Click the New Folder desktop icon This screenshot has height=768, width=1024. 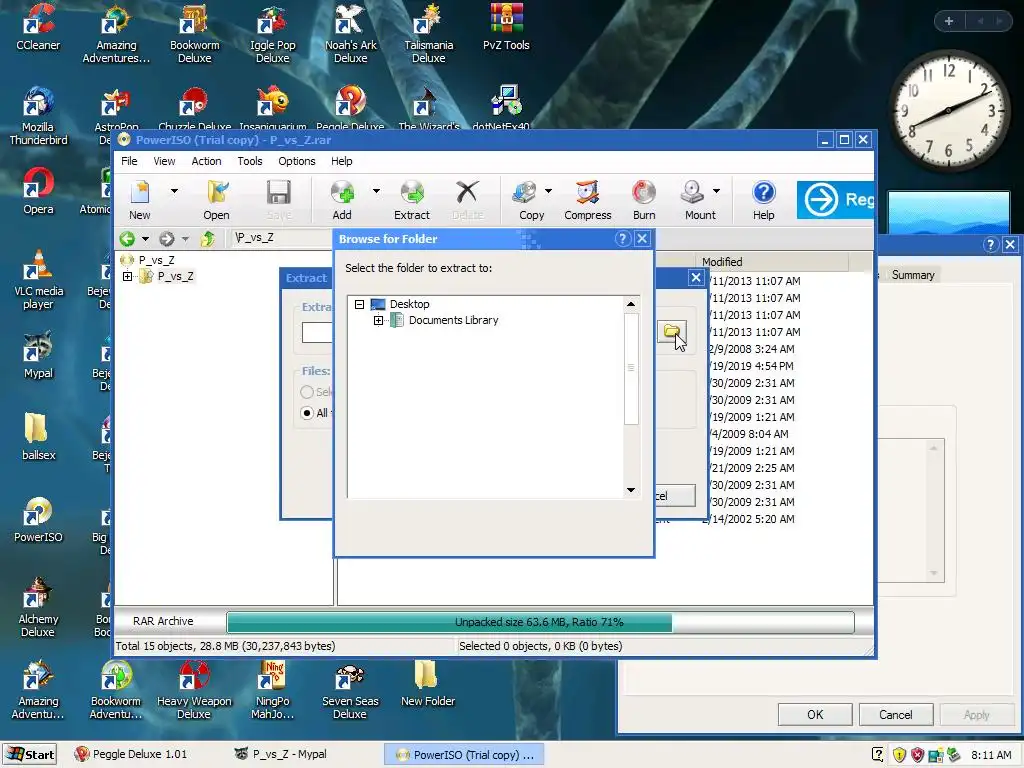pyautogui.click(x=428, y=683)
